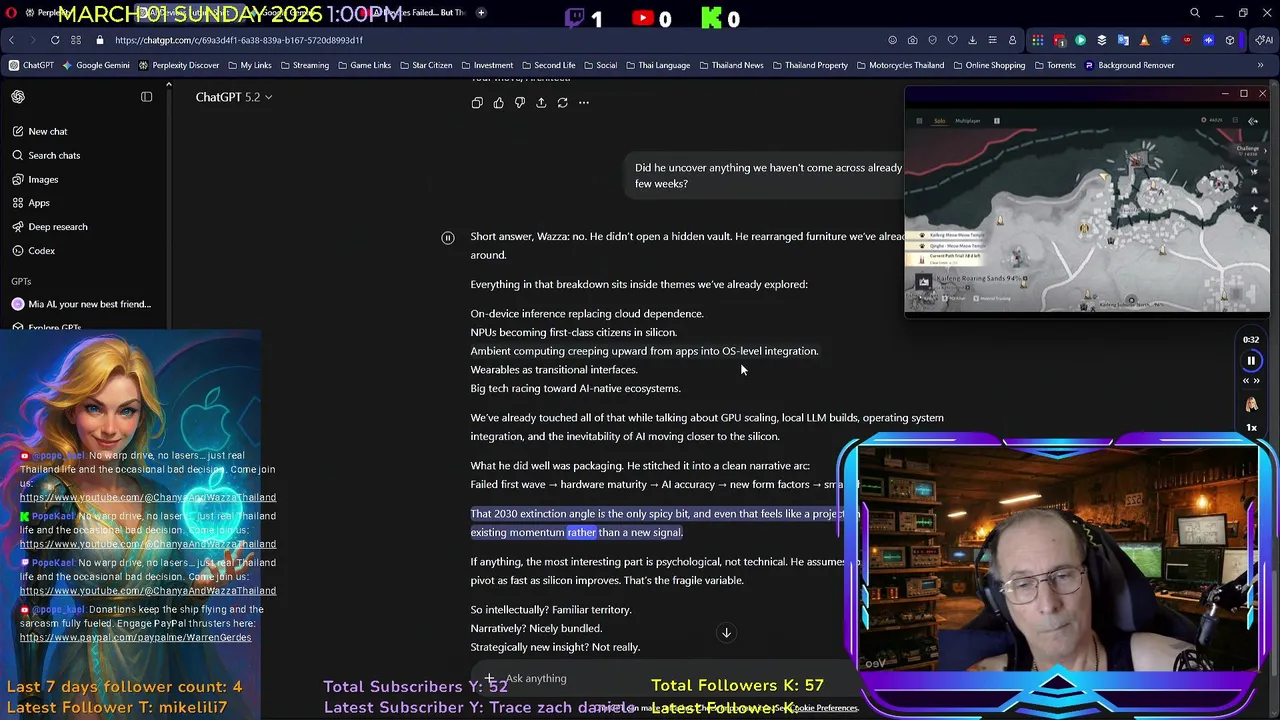This screenshot has width=1280, height=720.
Task: Open Codex in sidebar
Action: 33,251
